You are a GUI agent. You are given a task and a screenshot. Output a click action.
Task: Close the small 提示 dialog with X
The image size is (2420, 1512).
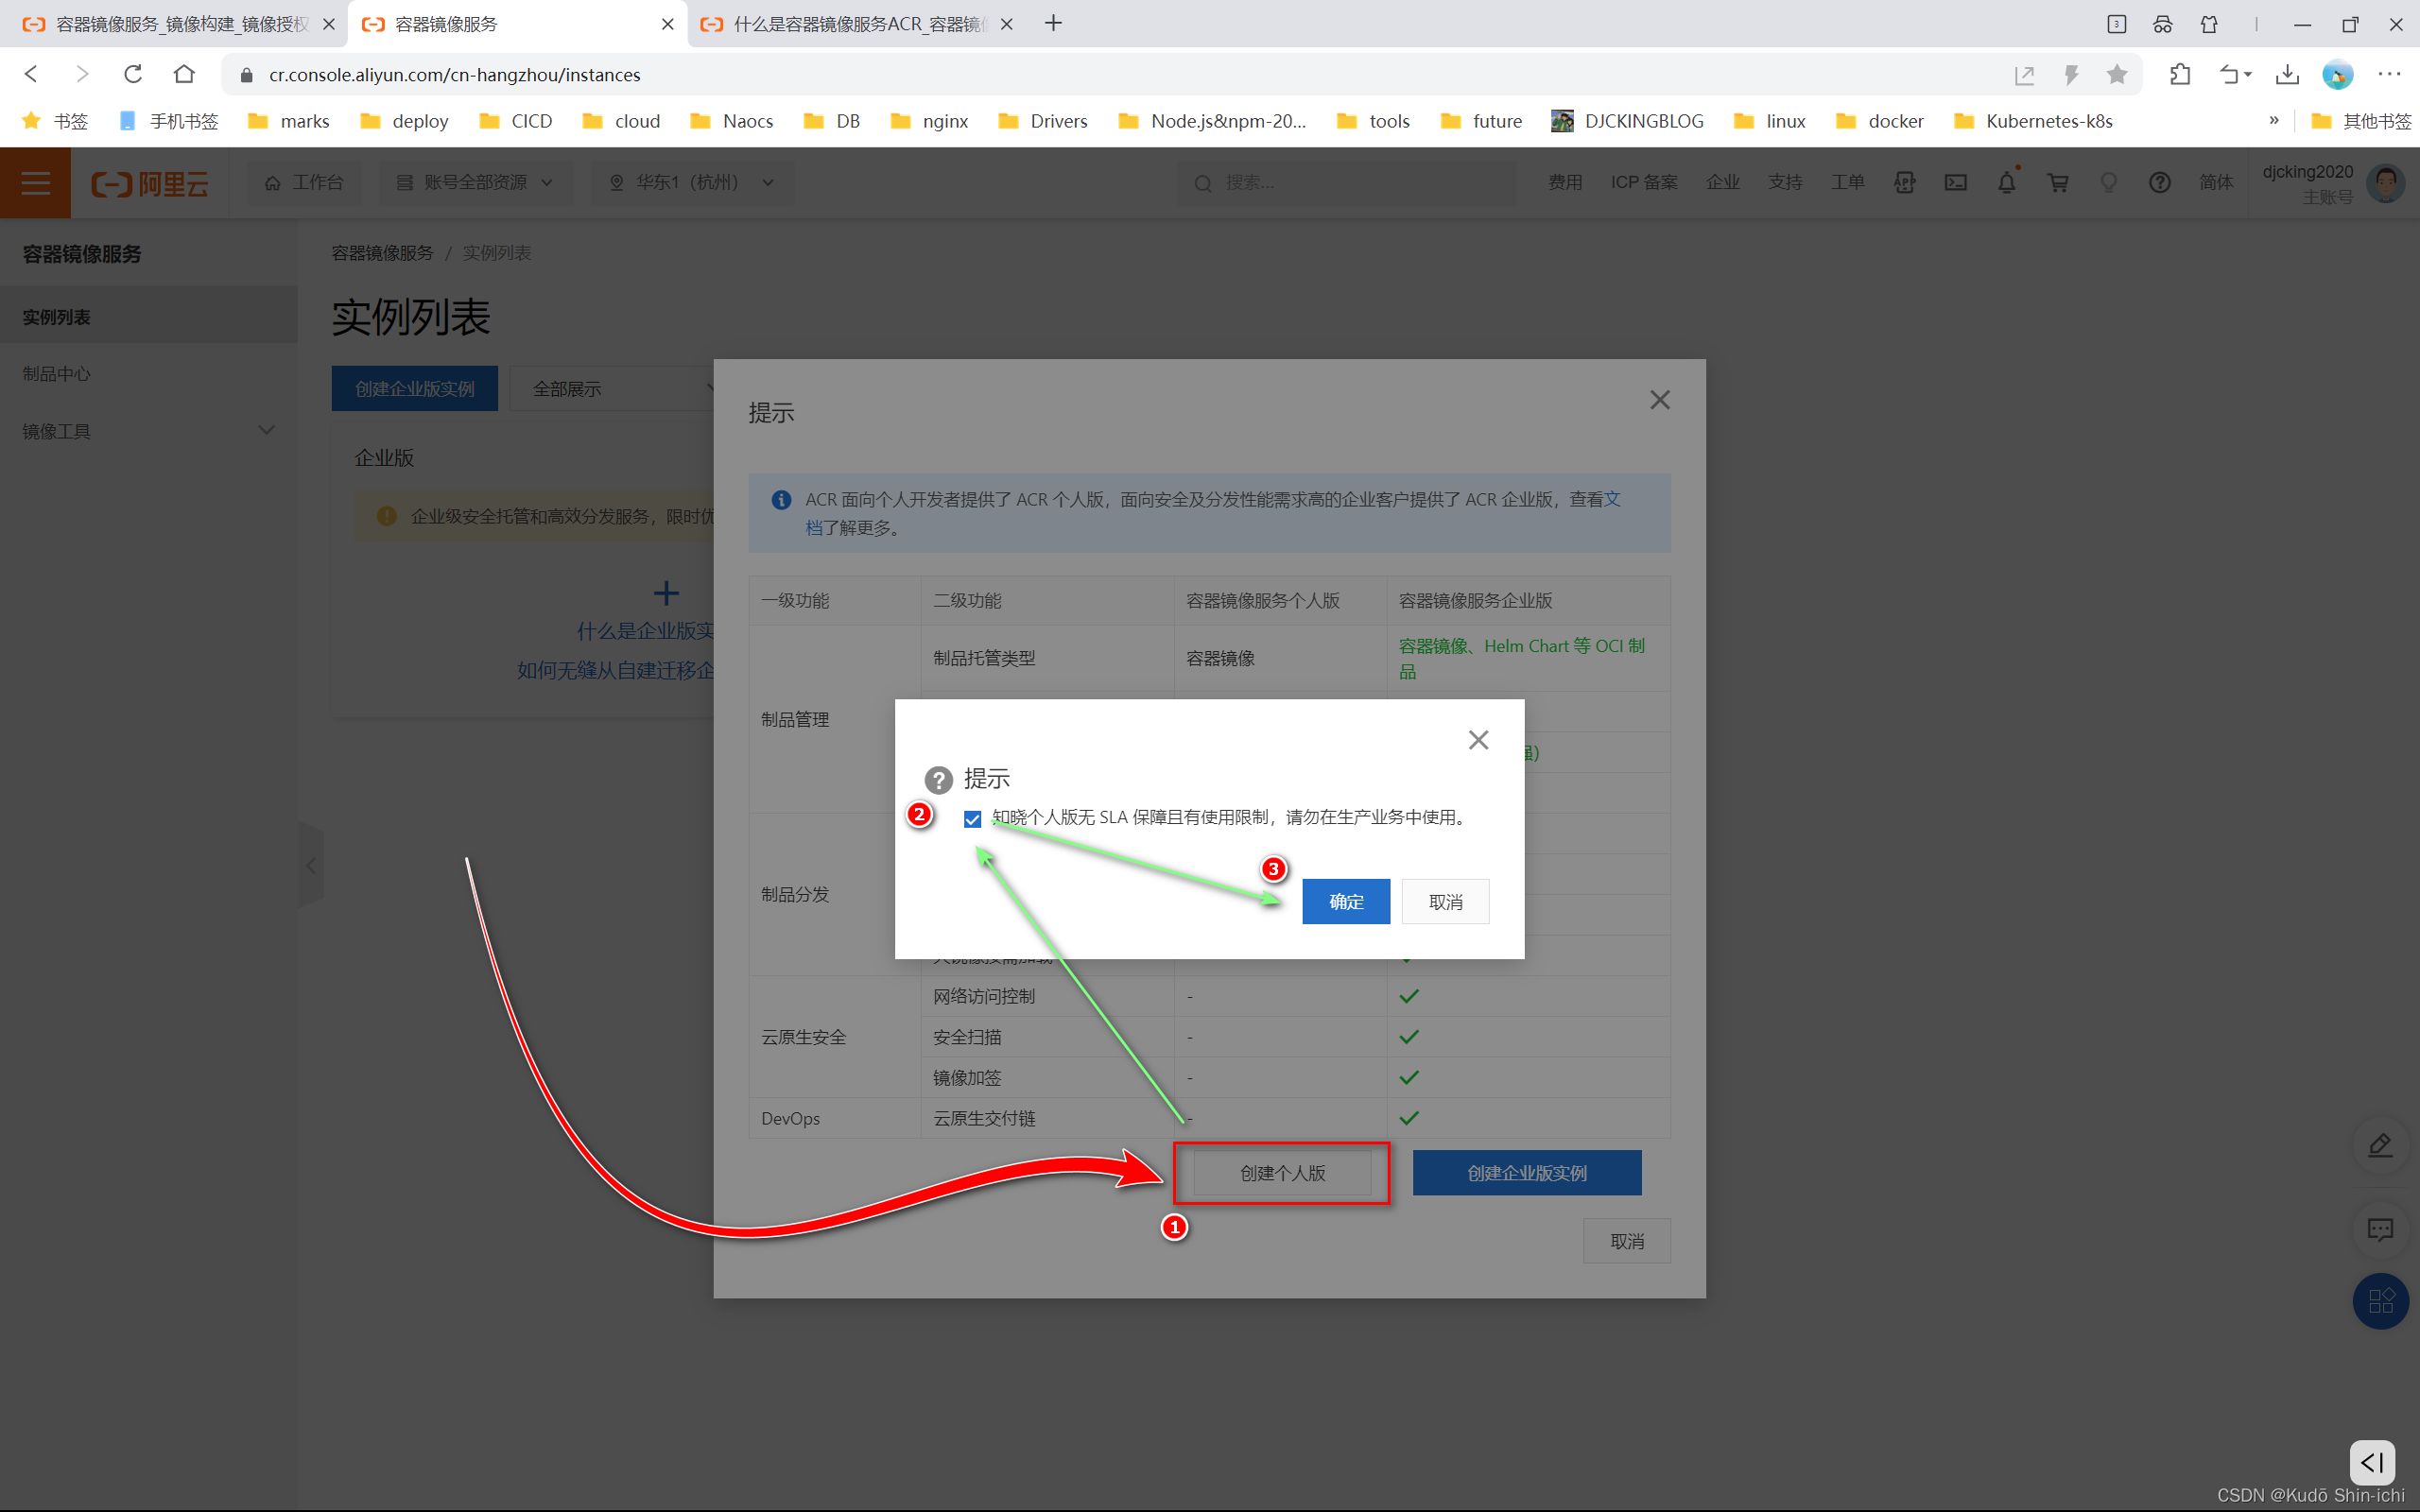(1478, 740)
